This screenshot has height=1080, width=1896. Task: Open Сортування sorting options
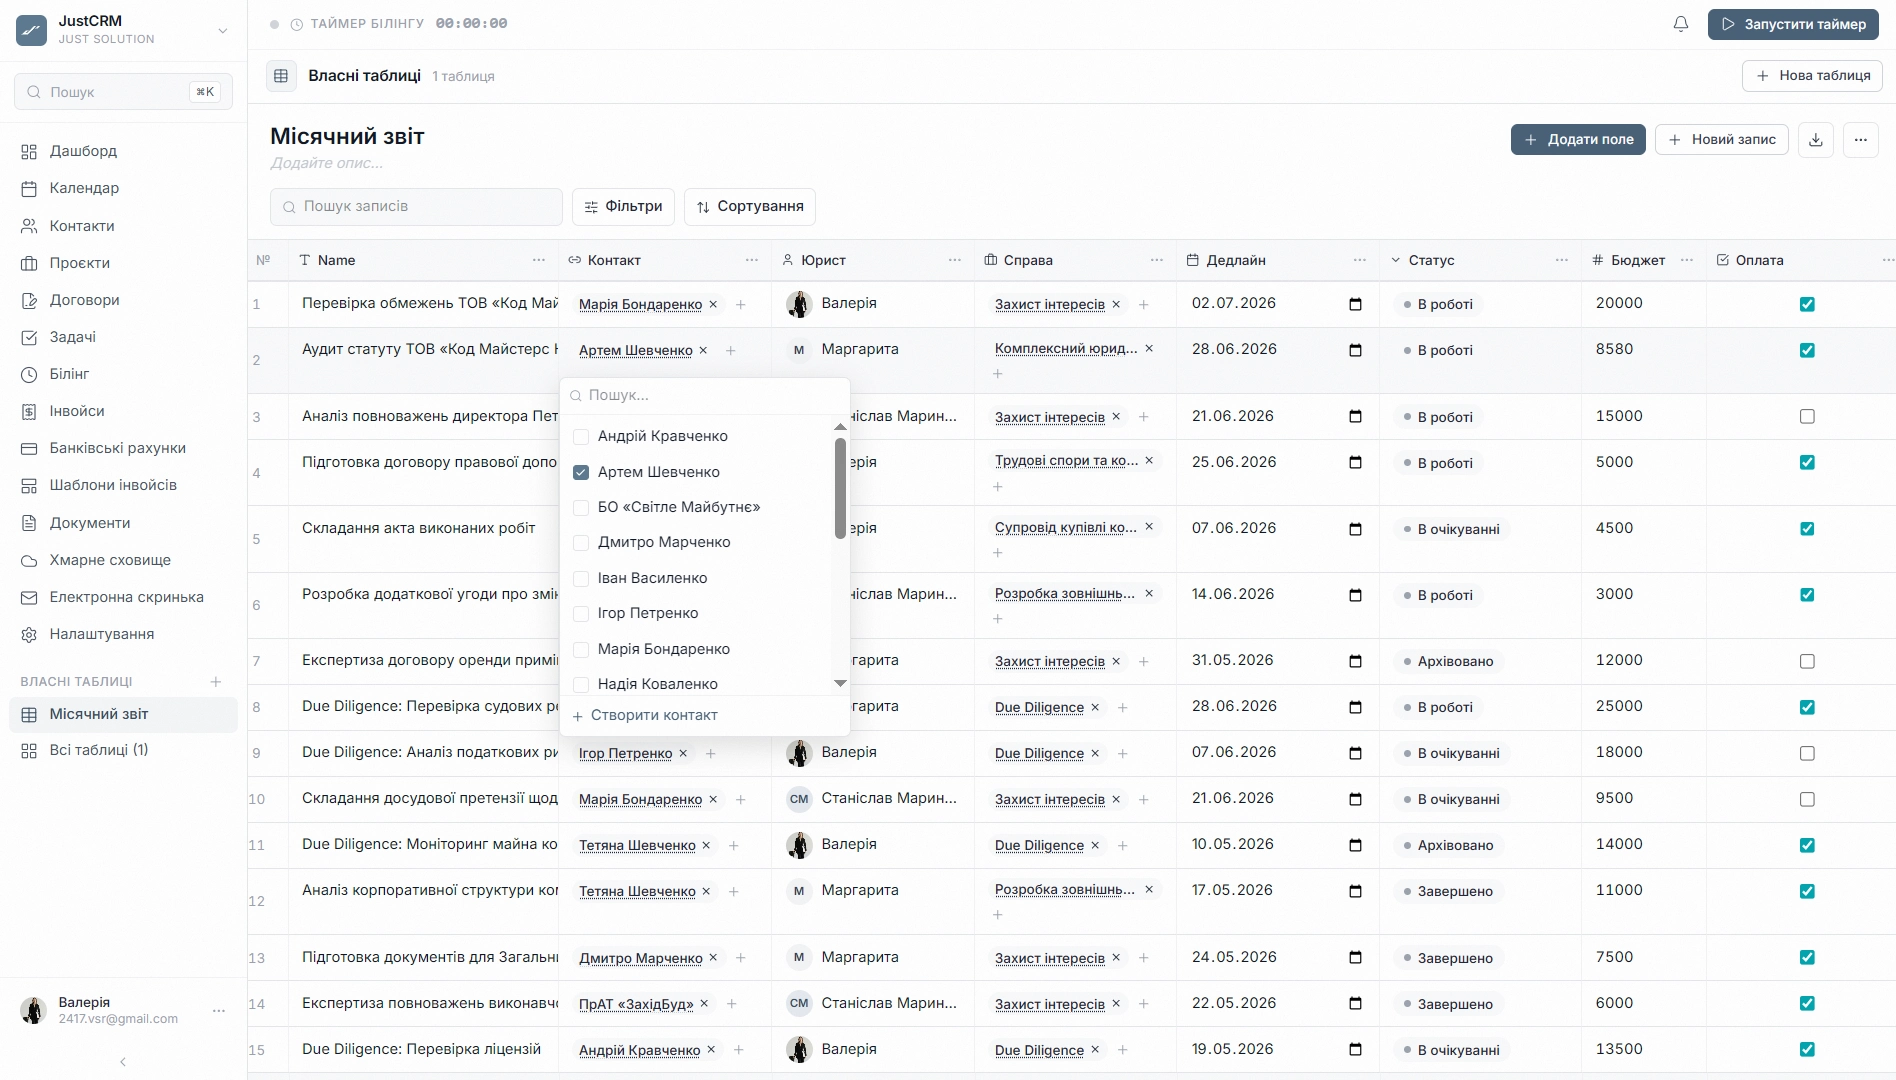[750, 206]
